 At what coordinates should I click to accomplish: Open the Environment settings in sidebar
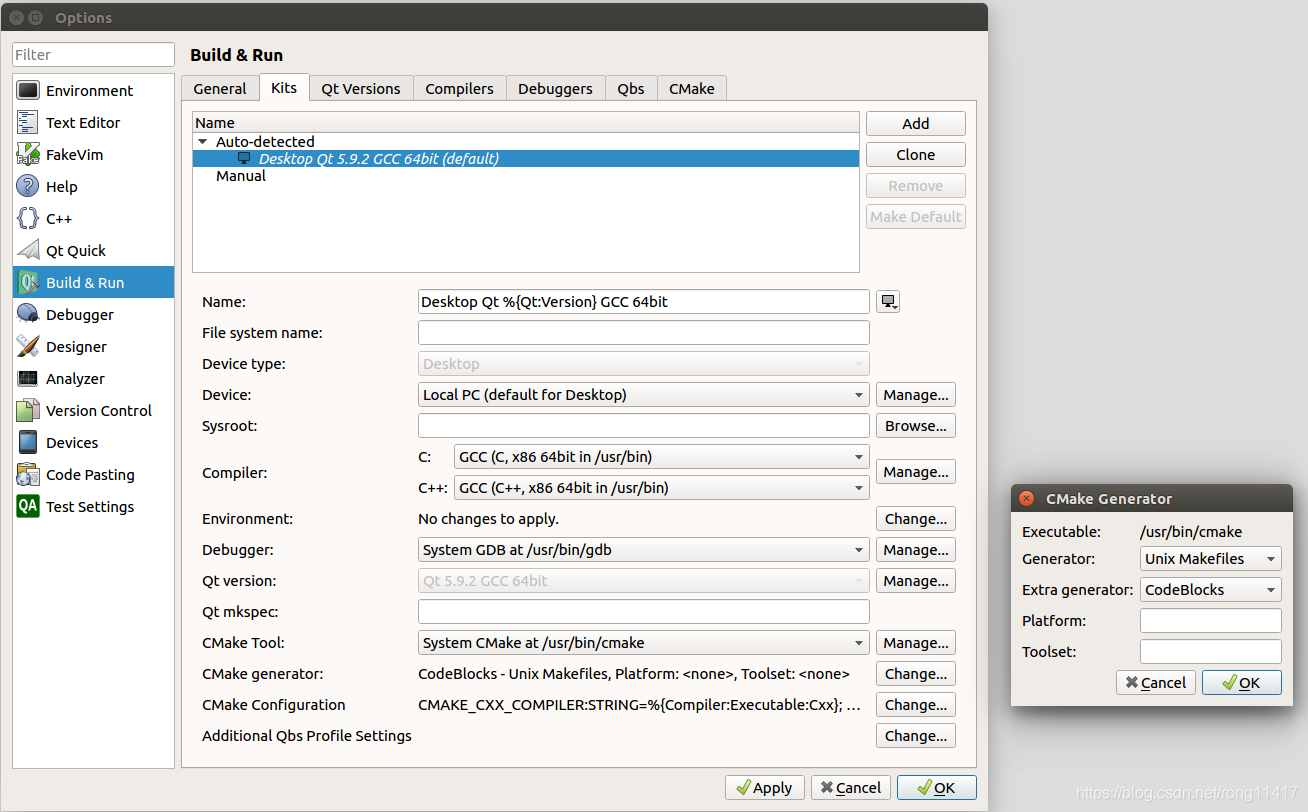coord(90,90)
